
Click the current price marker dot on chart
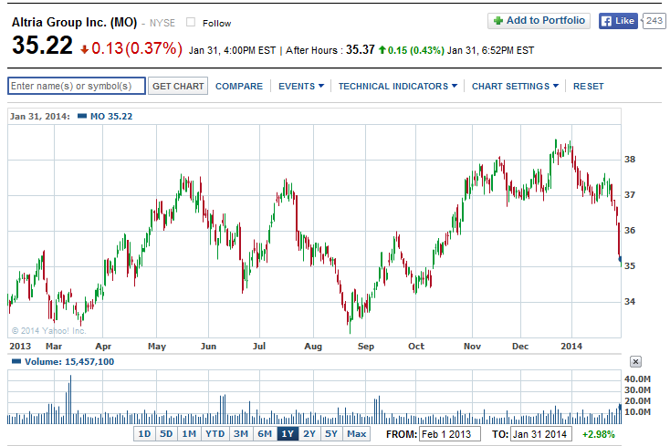[620, 259]
